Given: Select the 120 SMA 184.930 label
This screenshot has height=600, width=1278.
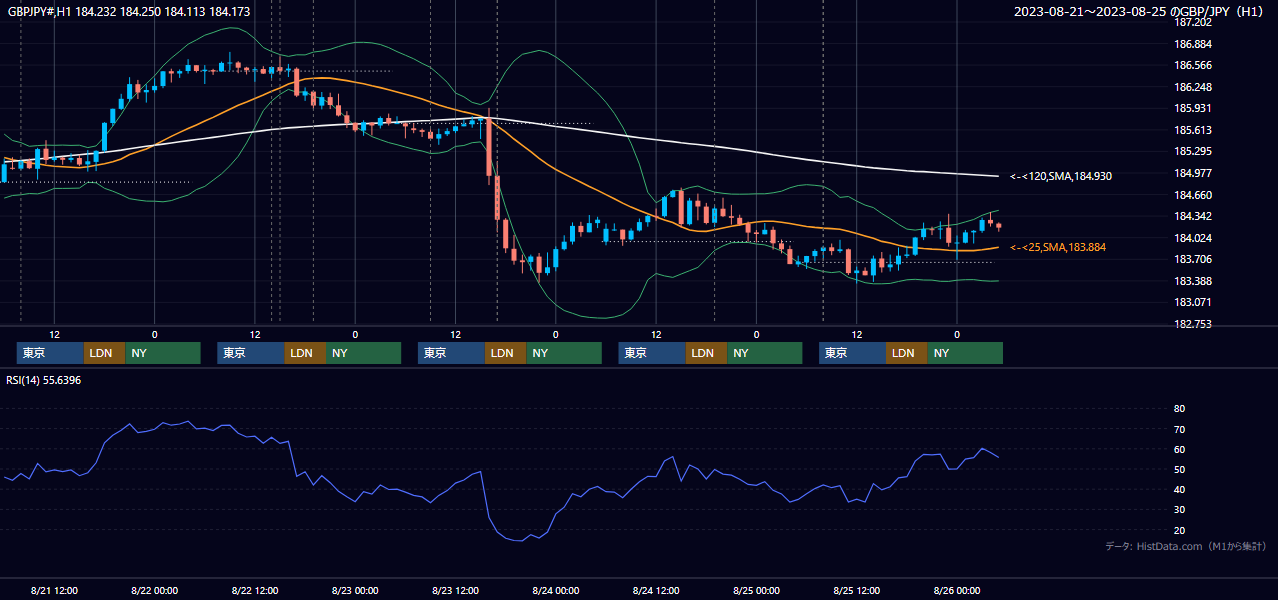Looking at the screenshot, I should click(1061, 176).
